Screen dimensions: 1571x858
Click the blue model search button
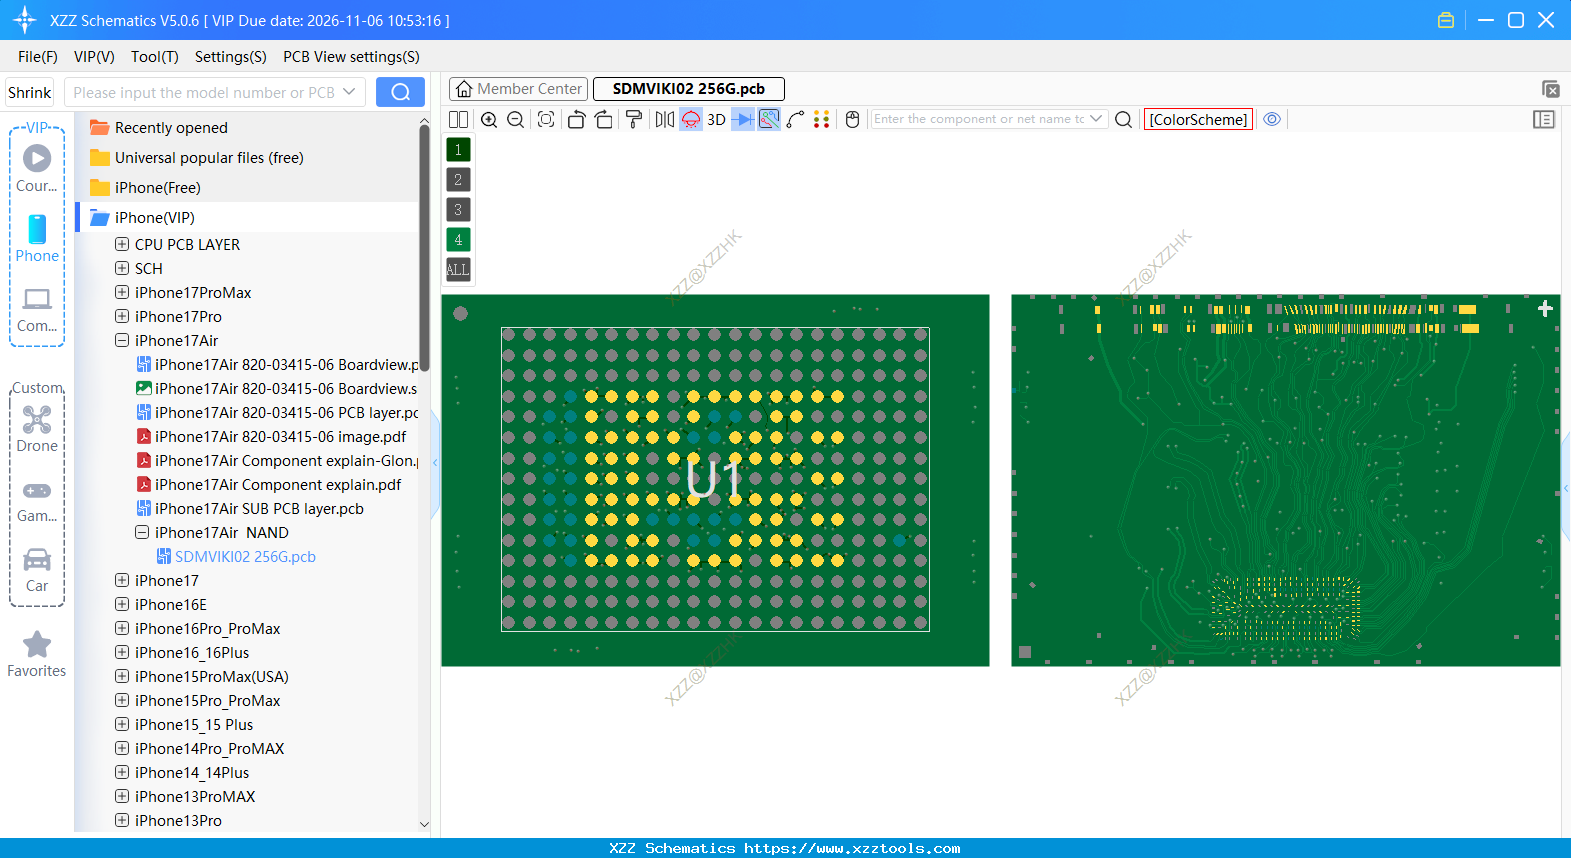pyautogui.click(x=400, y=92)
